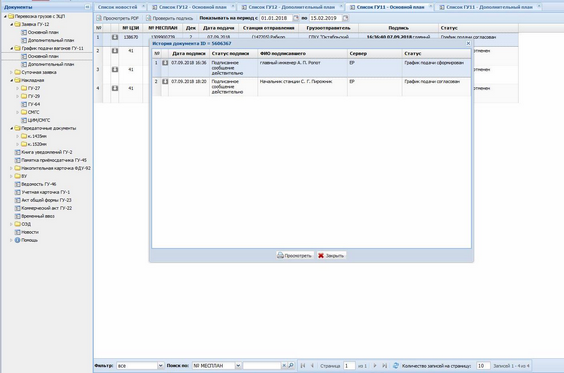The image size is (564, 373).
Task: Click save icon in history dialog row 2
Action: pos(165,81)
